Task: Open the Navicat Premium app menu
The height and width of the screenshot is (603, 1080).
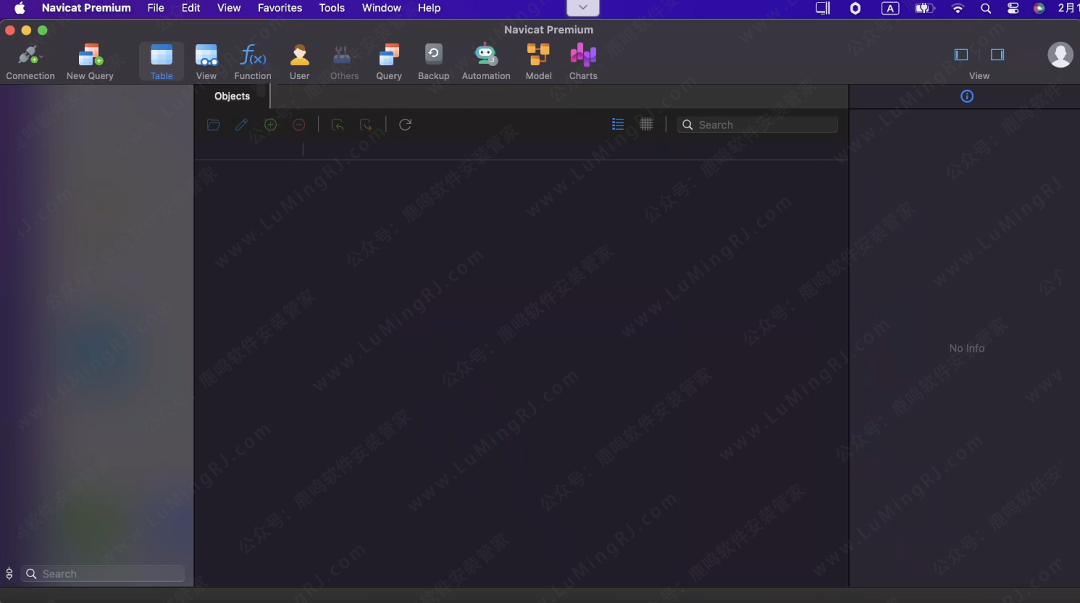Action: [86, 8]
